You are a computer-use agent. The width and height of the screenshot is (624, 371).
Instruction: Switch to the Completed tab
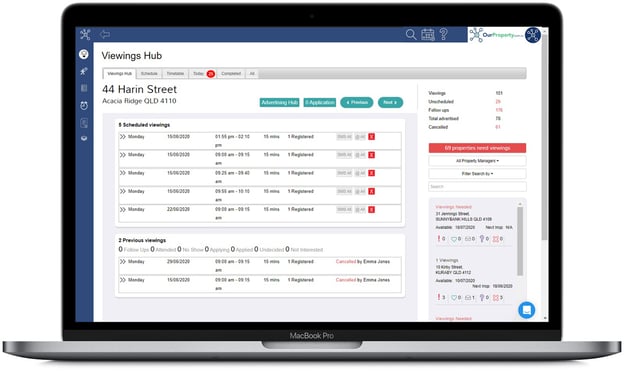pyautogui.click(x=231, y=74)
